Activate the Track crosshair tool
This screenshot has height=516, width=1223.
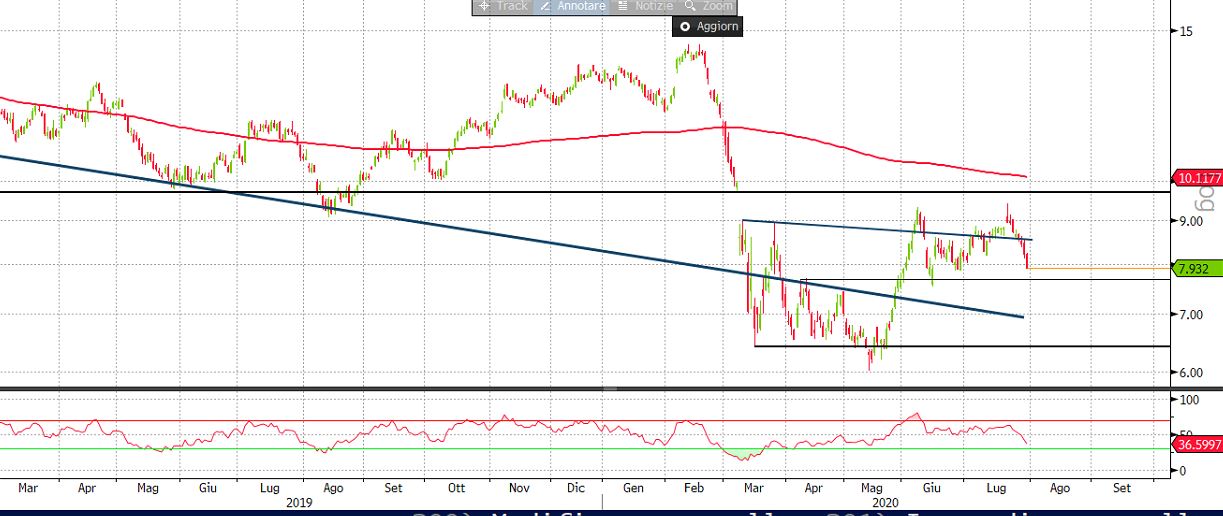tap(503, 6)
